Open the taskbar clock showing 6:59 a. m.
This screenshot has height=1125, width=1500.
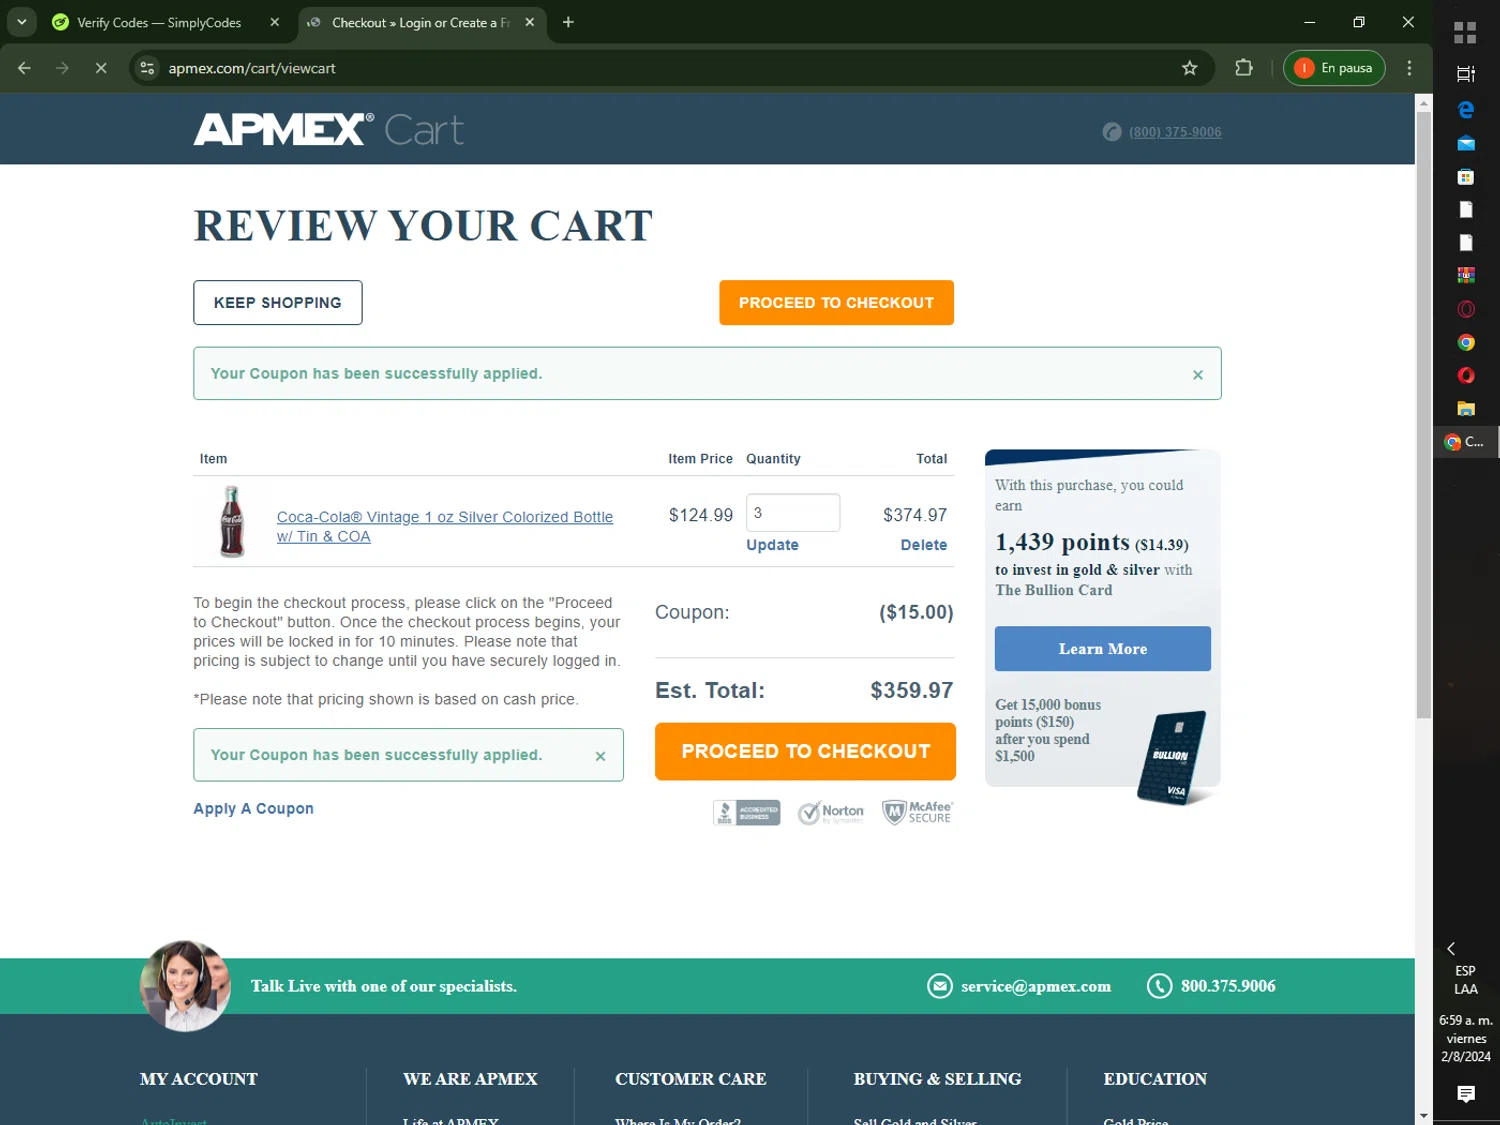[1465, 1038]
